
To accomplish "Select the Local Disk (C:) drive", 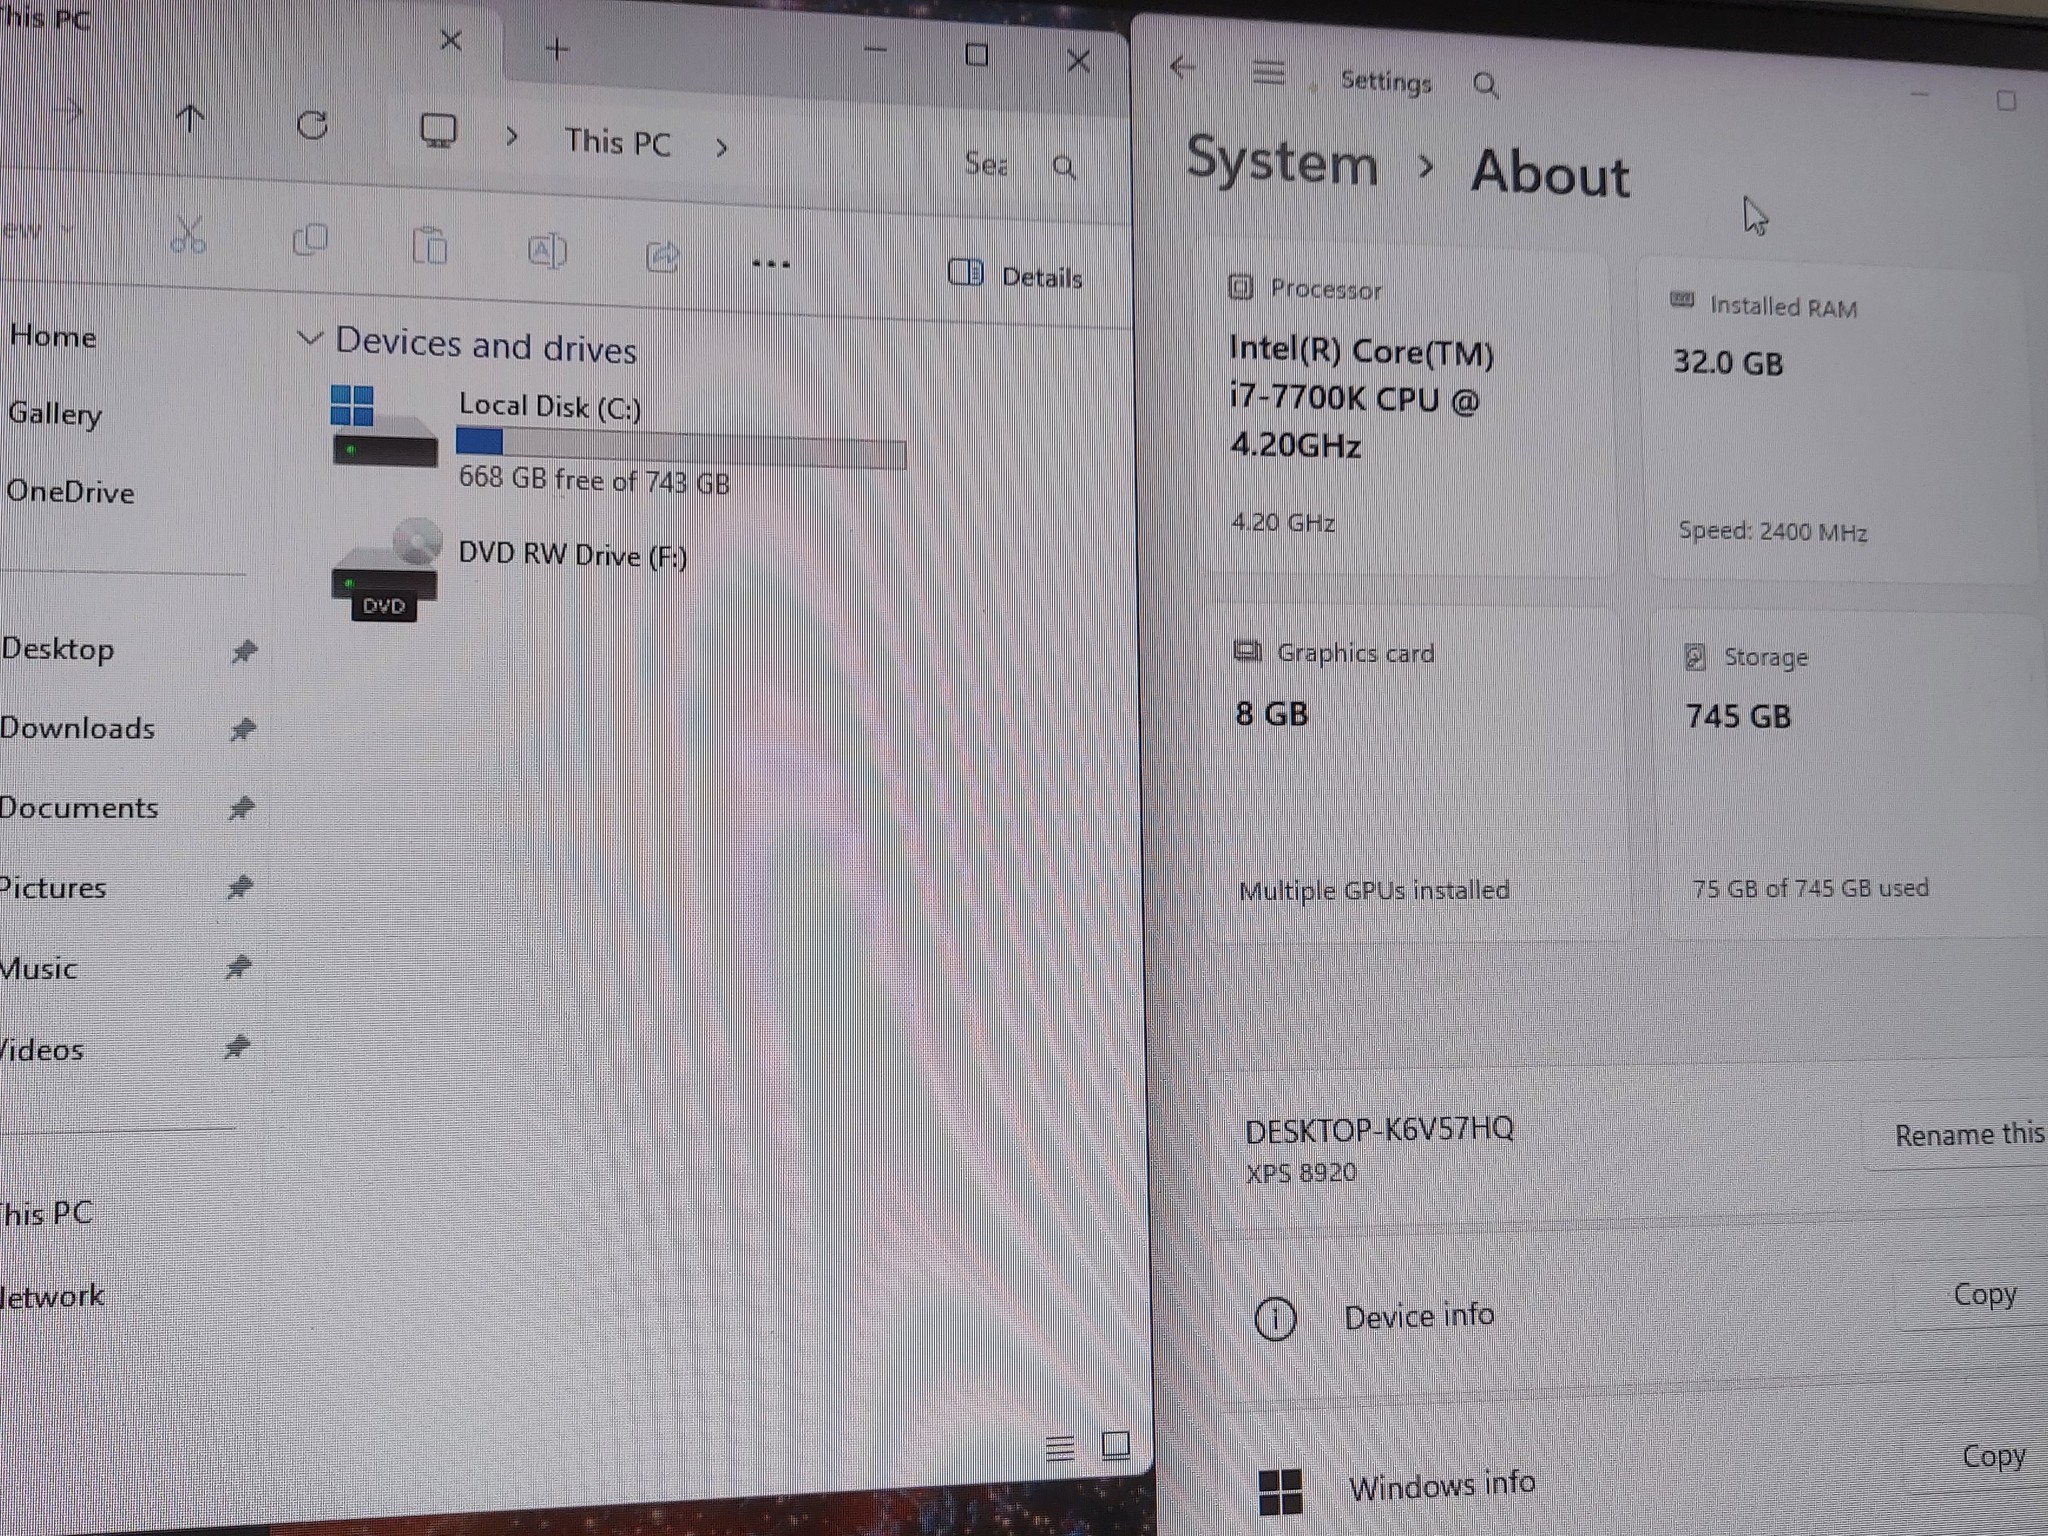I will pyautogui.click(x=618, y=442).
